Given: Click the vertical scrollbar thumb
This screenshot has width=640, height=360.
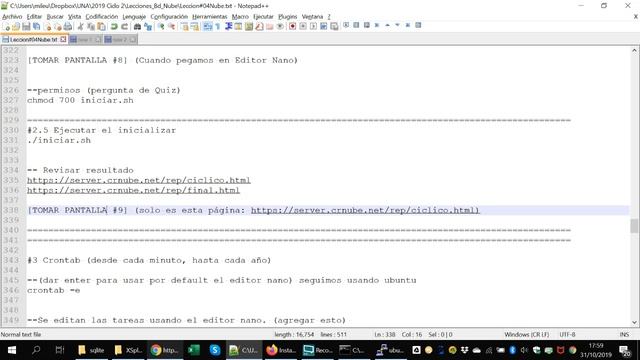Looking at the screenshot, I should [x=634, y=226].
